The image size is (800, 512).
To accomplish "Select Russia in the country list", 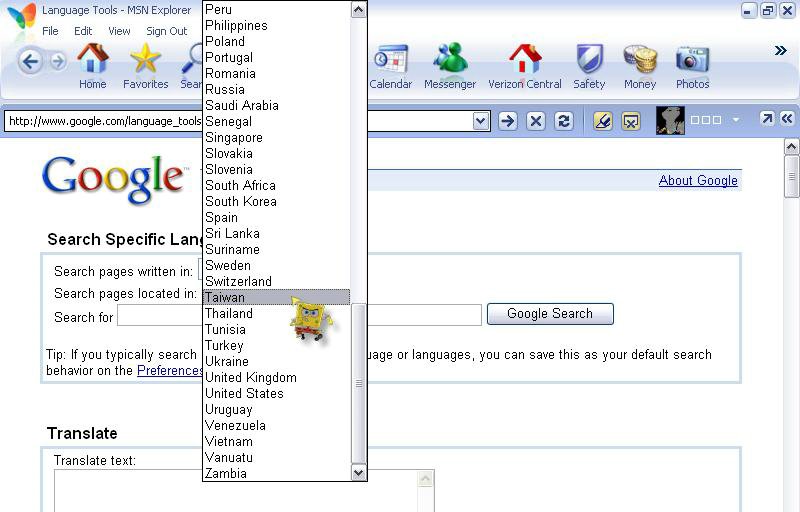I will [x=276, y=89].
